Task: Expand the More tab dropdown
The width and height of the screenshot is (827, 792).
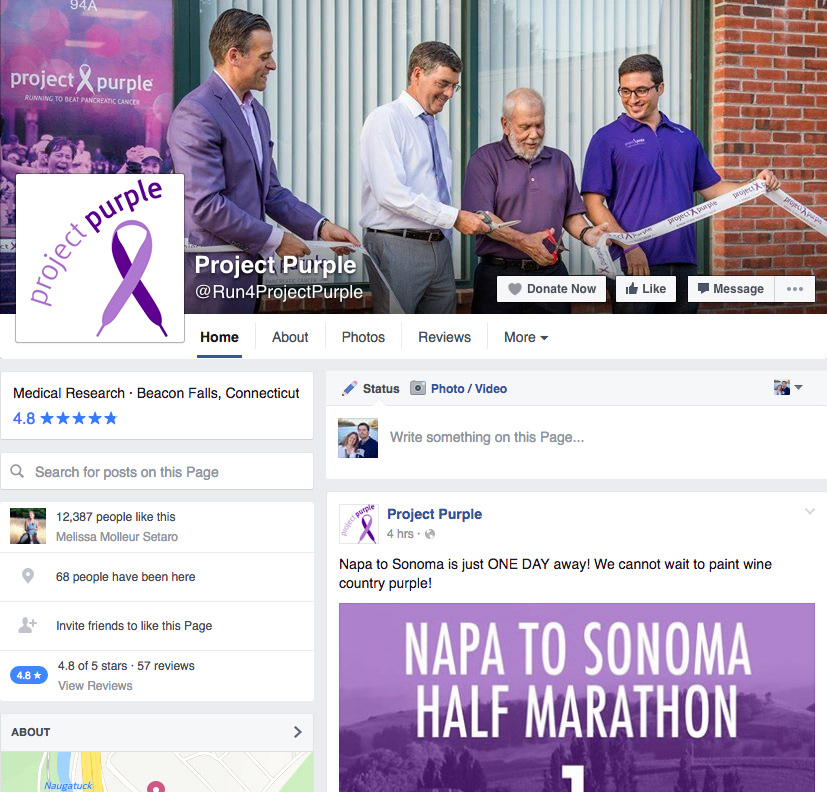Action: tap(526, 337)
